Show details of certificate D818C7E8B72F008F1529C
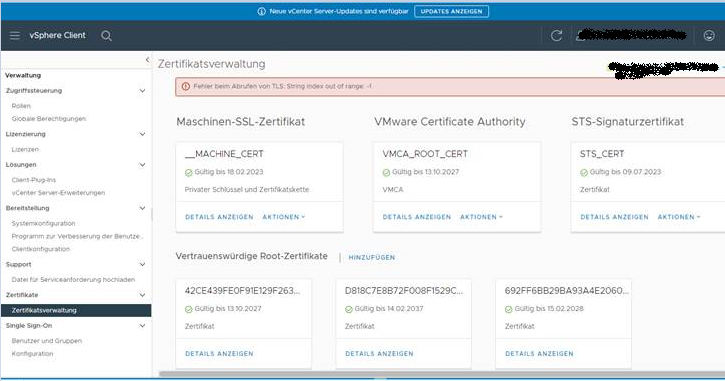 (x=379, y=354)
